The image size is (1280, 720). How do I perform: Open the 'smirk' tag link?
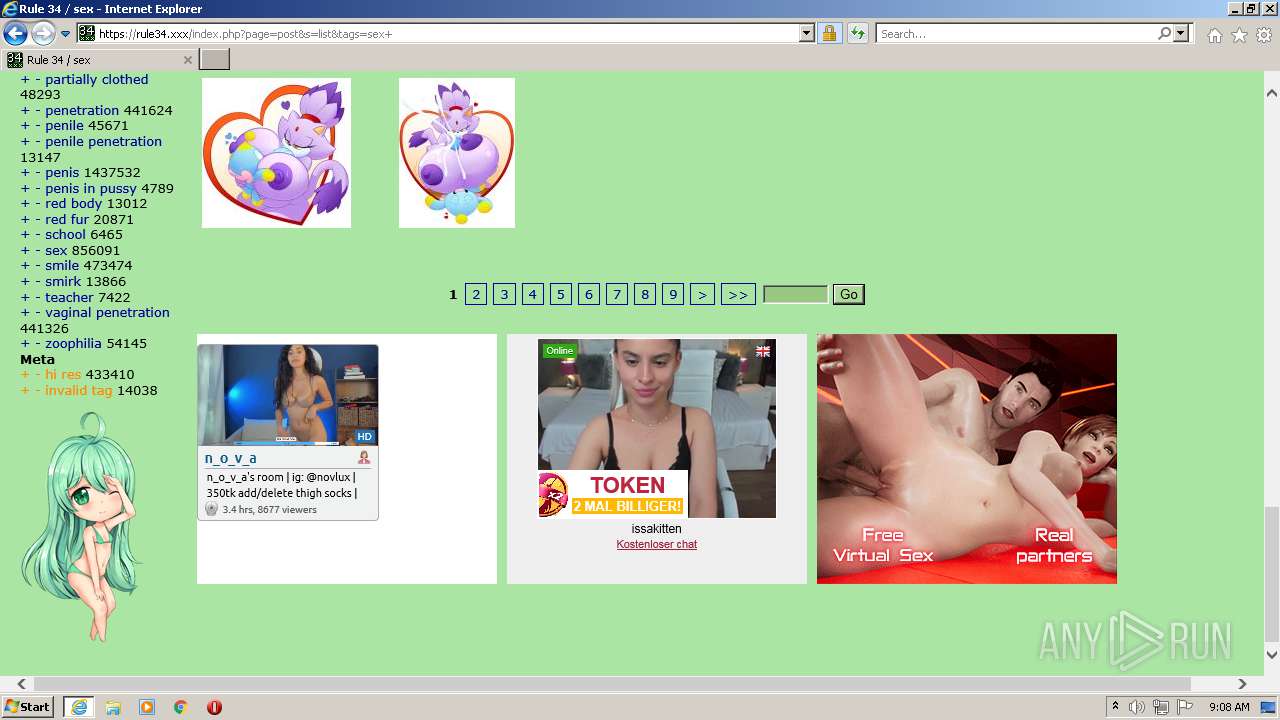63,281
